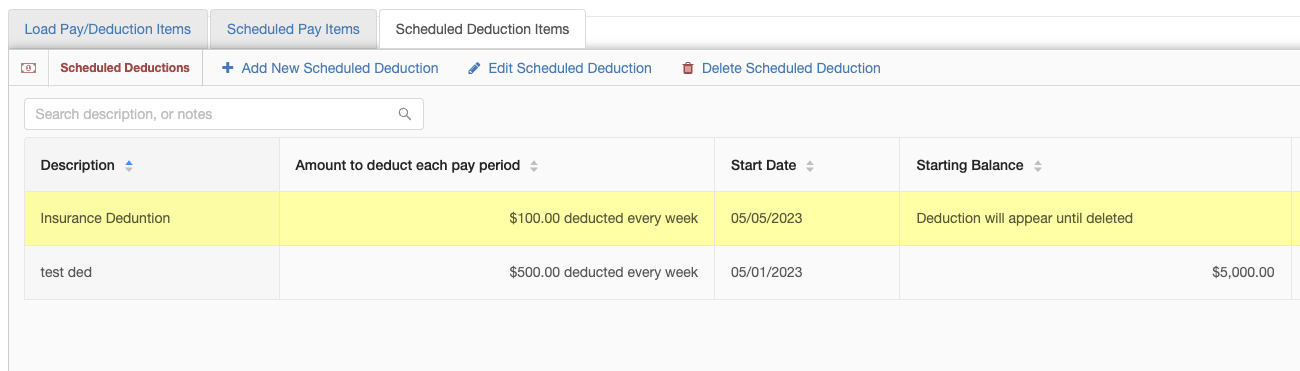The height and width of the screenshot is (371, 1300).
Task: Click the $5,000.00 starting balance cell
Action: pyautogui.click(x=1095, y=272)
